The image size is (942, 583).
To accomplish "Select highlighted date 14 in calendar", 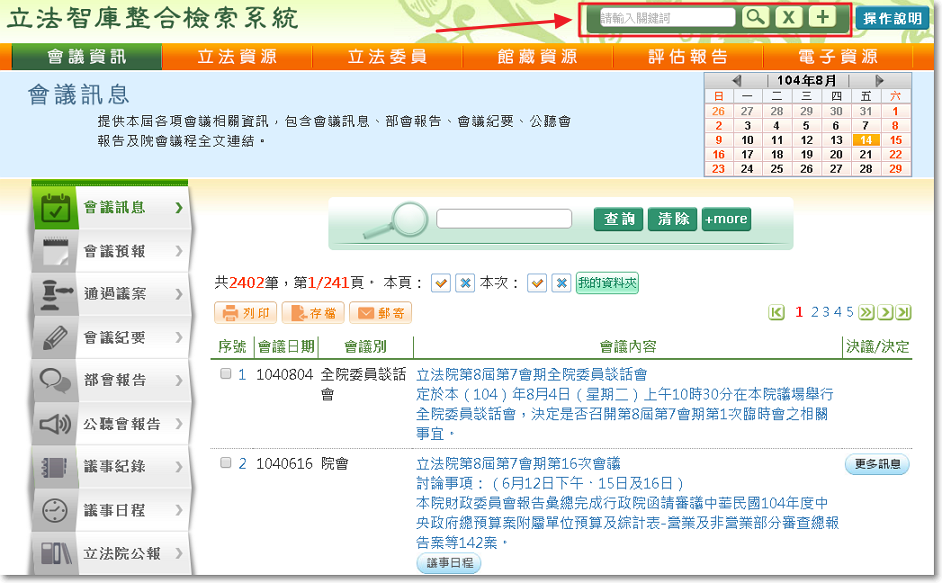I will [x=865, y=140].
